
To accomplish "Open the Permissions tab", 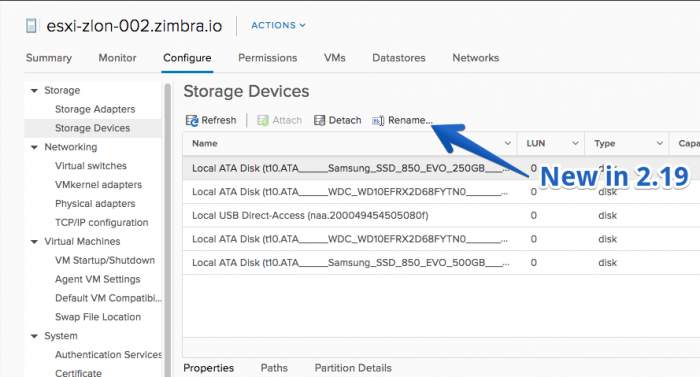I will (x=267, y=58).
